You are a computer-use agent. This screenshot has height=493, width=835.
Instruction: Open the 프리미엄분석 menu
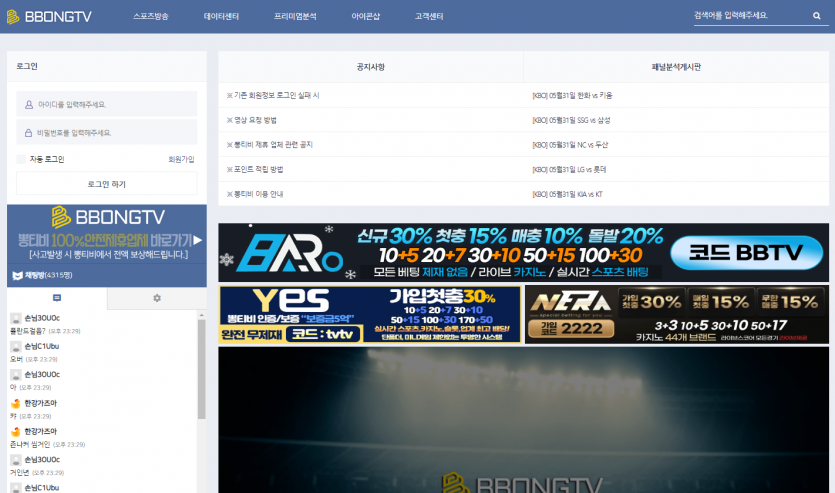[295, 17]
